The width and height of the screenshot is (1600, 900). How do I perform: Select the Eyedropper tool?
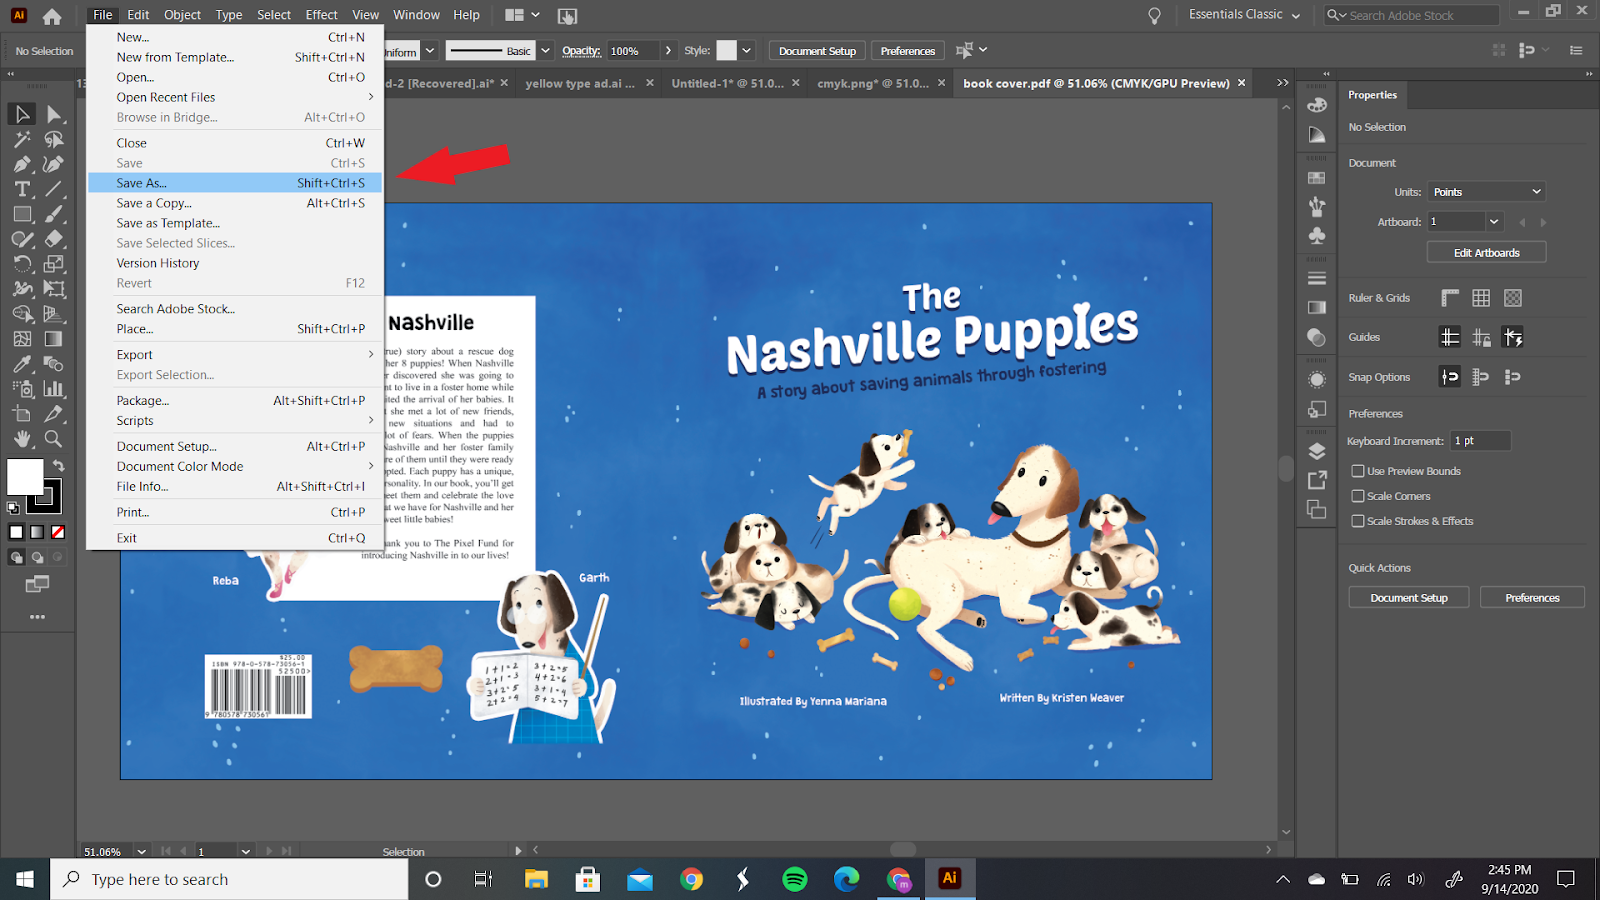click(22, 364)
